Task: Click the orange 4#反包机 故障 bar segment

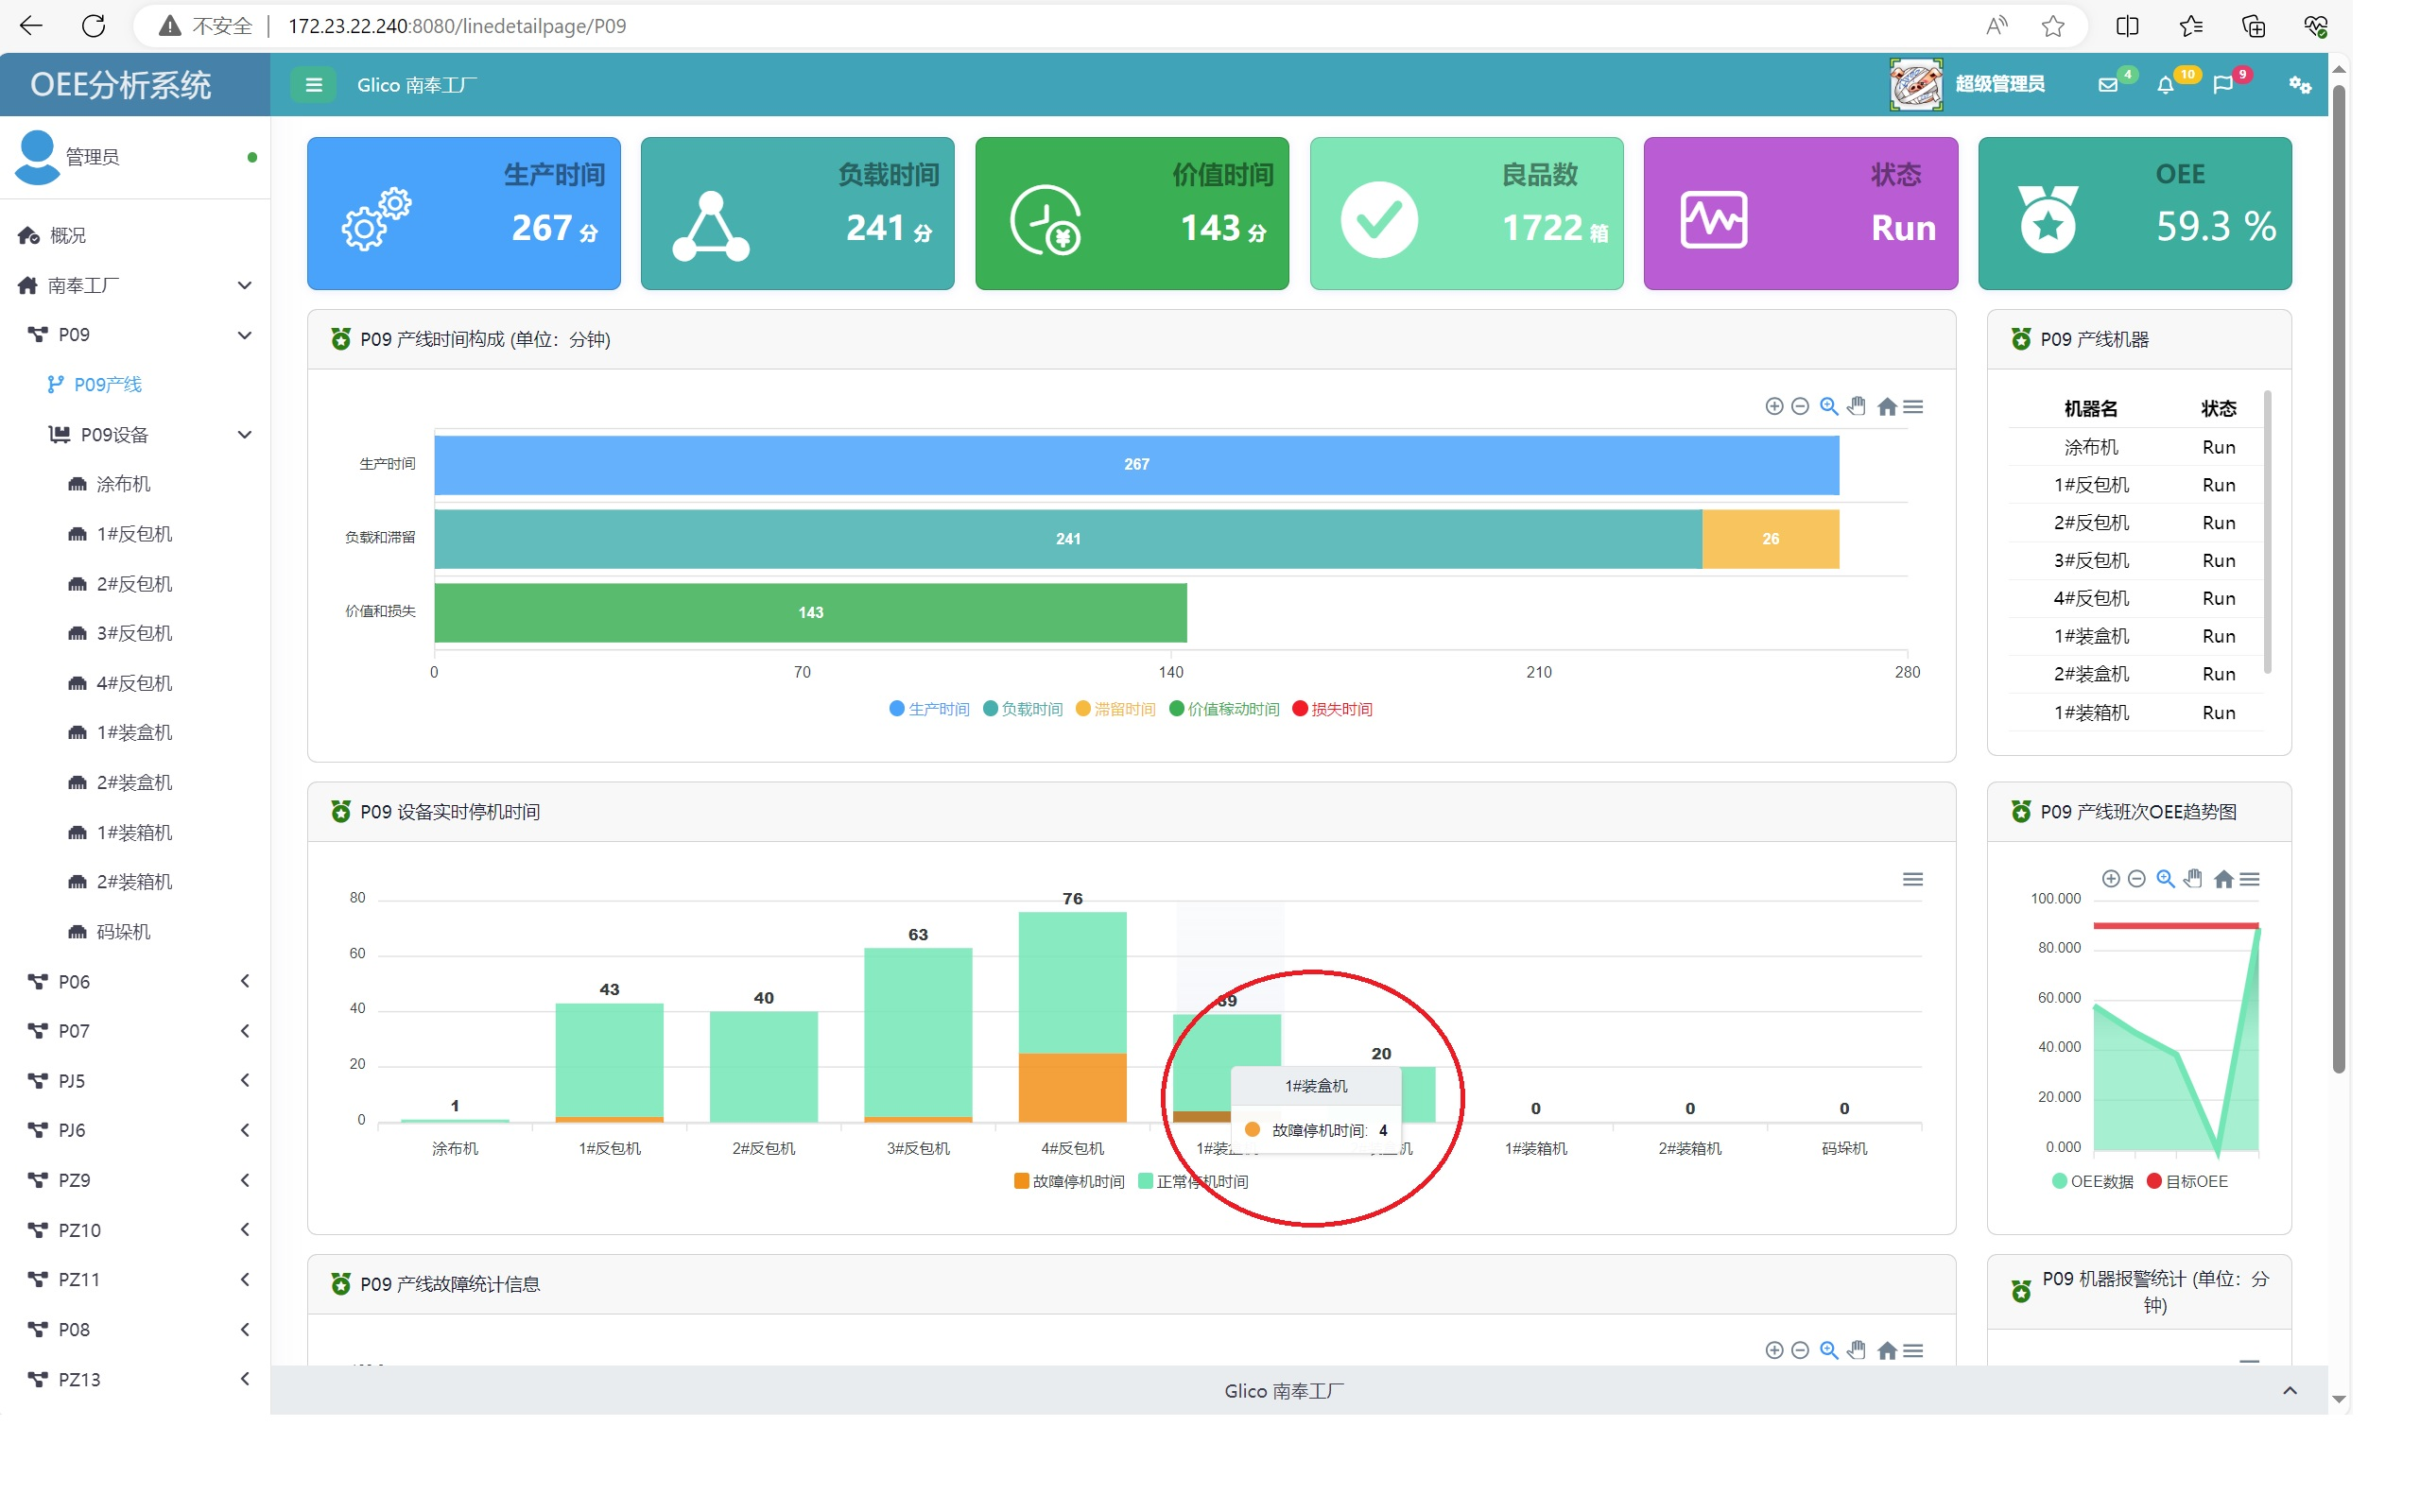Action: 1072,1087
